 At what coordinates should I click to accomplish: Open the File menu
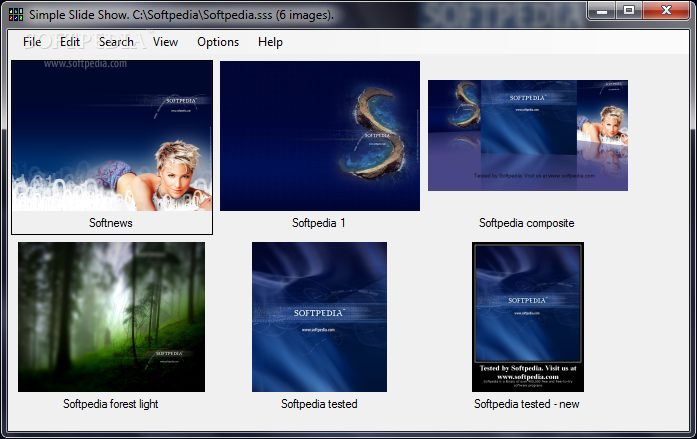tap(32, 42)
